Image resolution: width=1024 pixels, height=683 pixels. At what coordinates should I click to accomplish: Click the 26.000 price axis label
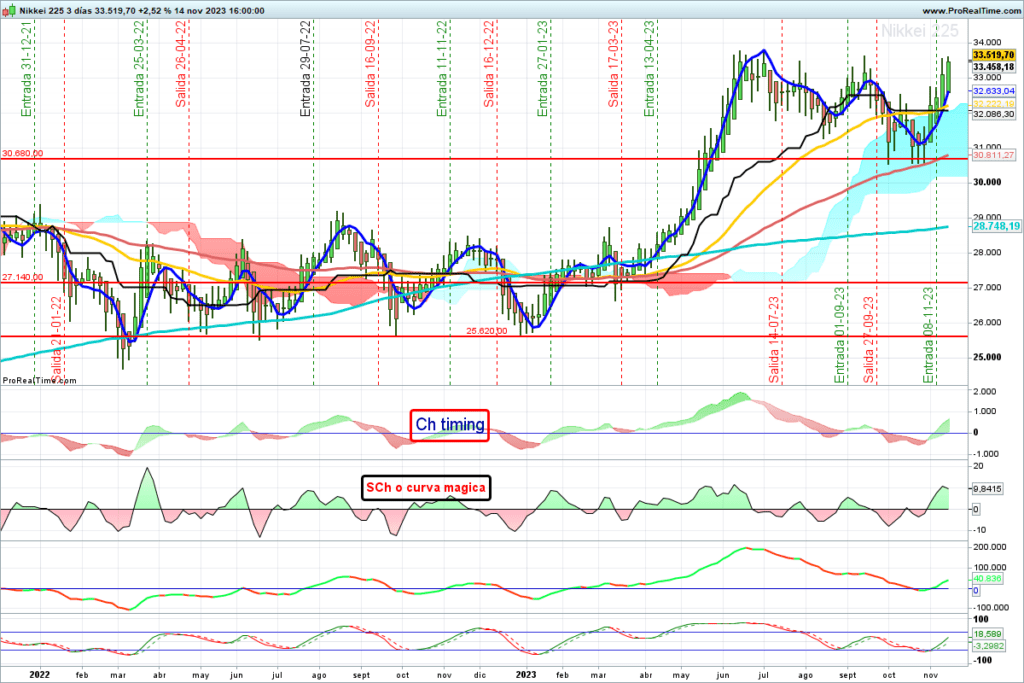pos(987,323)
